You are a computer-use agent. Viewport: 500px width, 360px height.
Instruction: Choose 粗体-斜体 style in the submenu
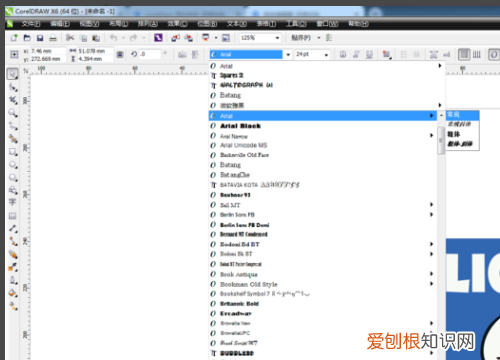[x=462, y=144]
